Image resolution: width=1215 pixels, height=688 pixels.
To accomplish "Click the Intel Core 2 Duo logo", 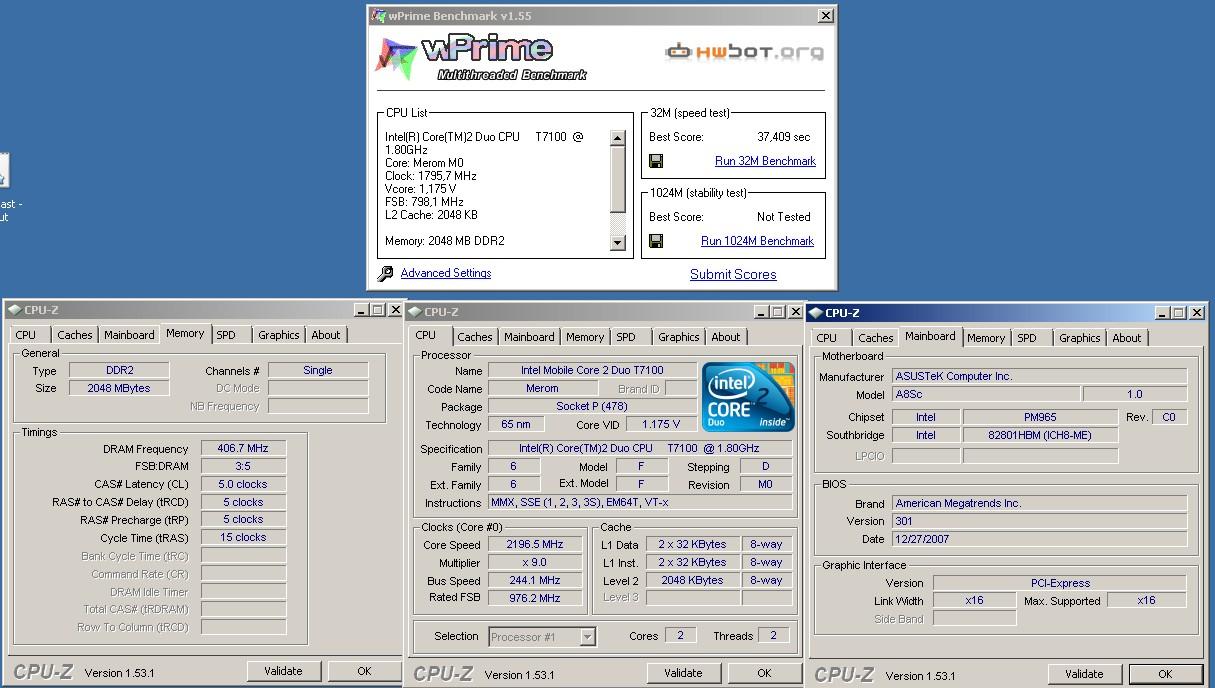I will tap(749, 396).
